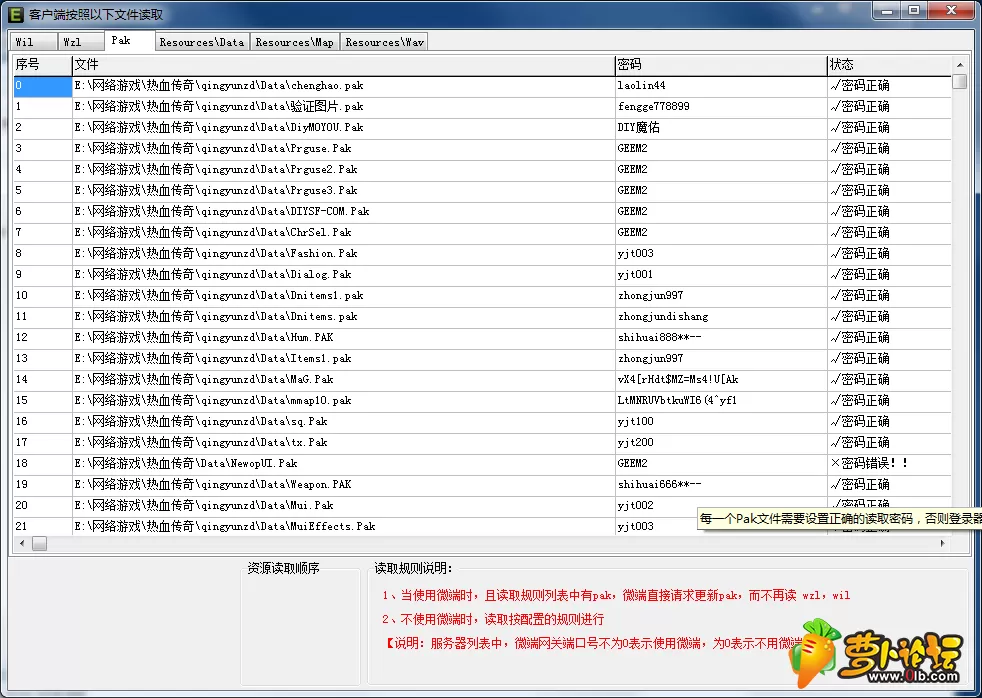Switch to the Wzl tab

click(x=81, y=42)
